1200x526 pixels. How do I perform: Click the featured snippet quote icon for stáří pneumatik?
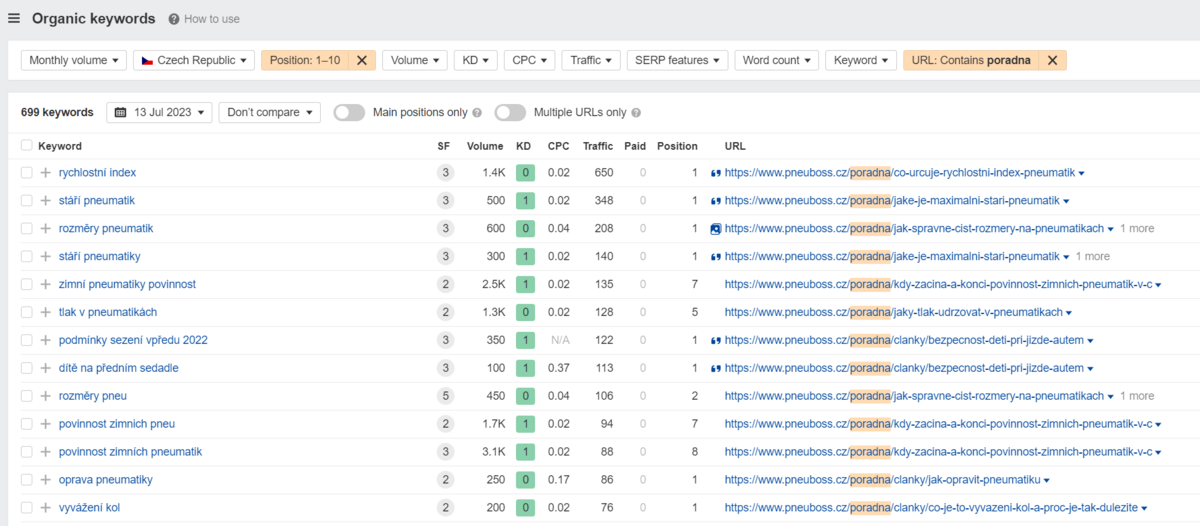[715, 201]
